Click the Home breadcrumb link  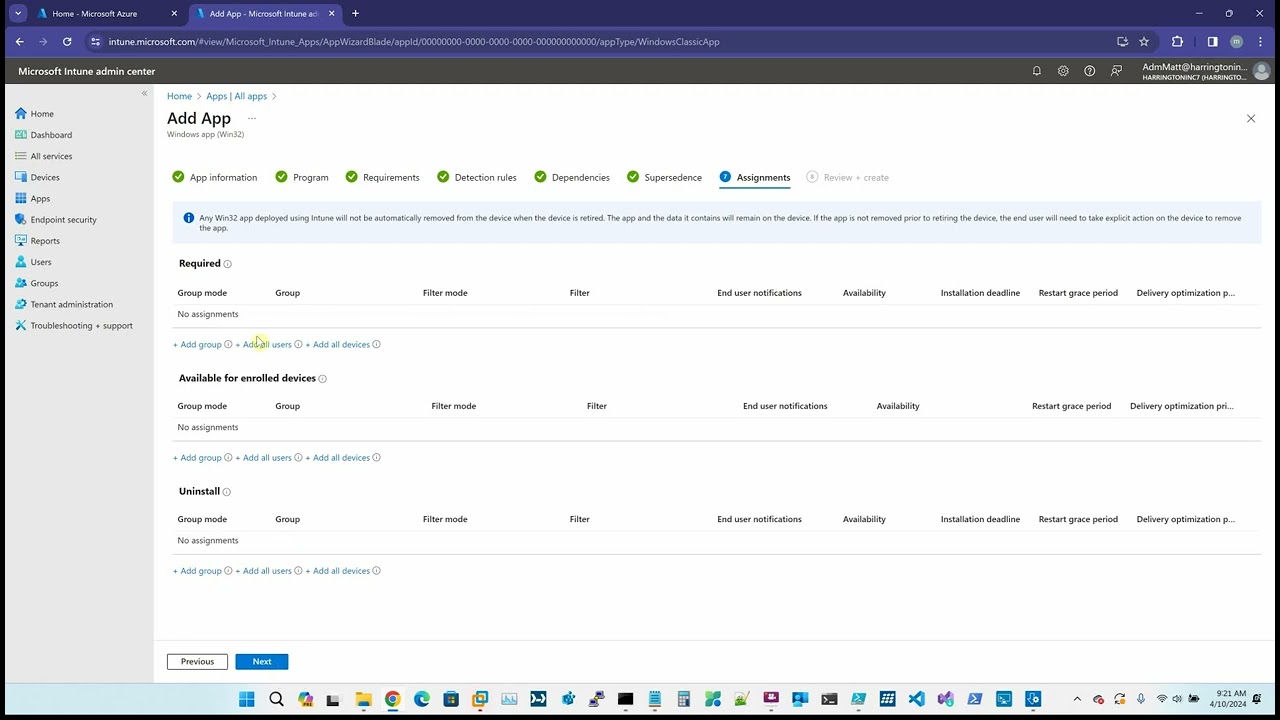(179, 96)
